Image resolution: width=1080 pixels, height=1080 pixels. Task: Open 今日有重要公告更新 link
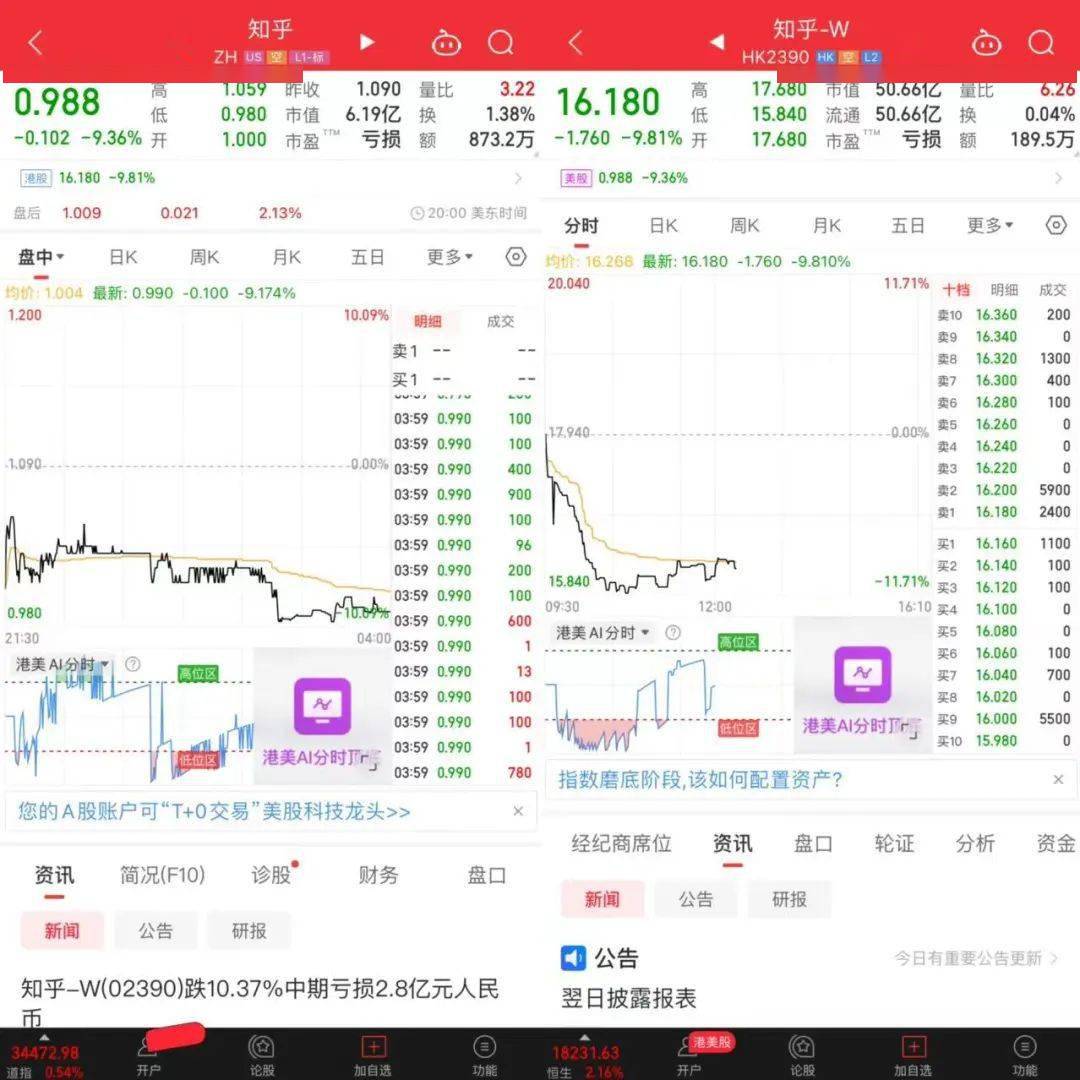point(976,958)
